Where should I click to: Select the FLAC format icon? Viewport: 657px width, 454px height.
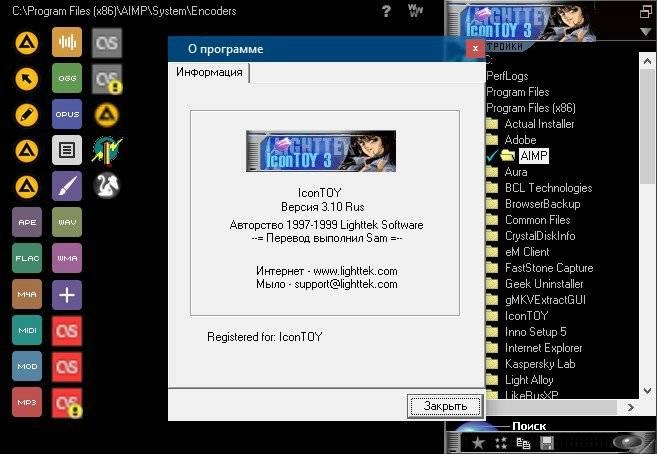click(x=27, y=258)
